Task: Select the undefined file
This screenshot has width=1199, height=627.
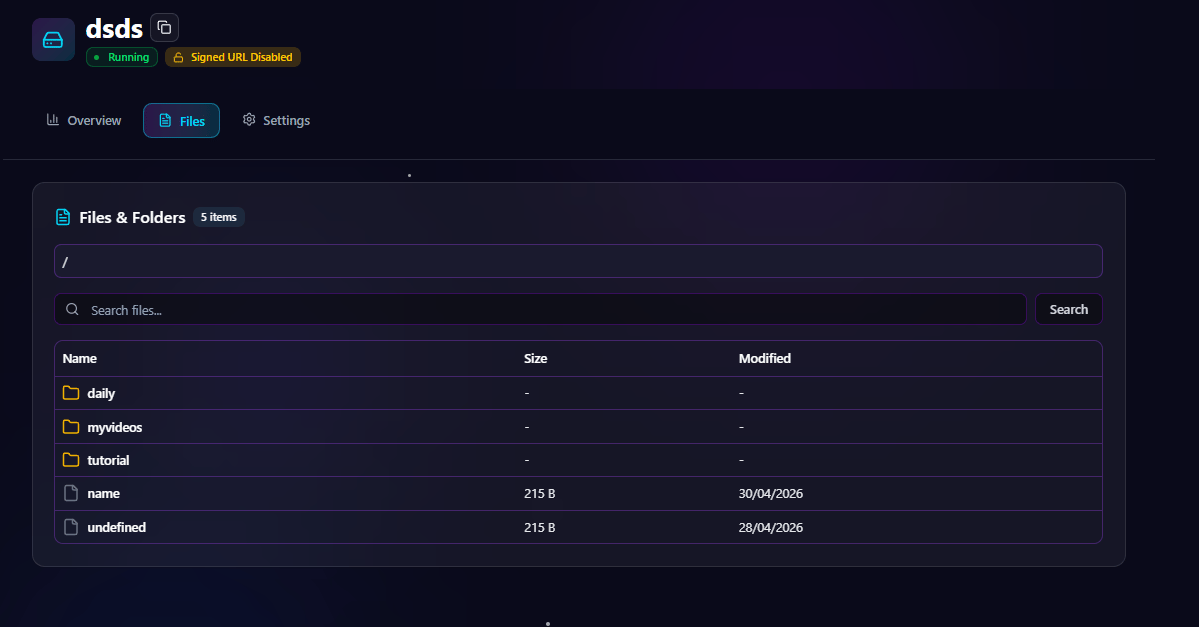Action: point(116,528)
